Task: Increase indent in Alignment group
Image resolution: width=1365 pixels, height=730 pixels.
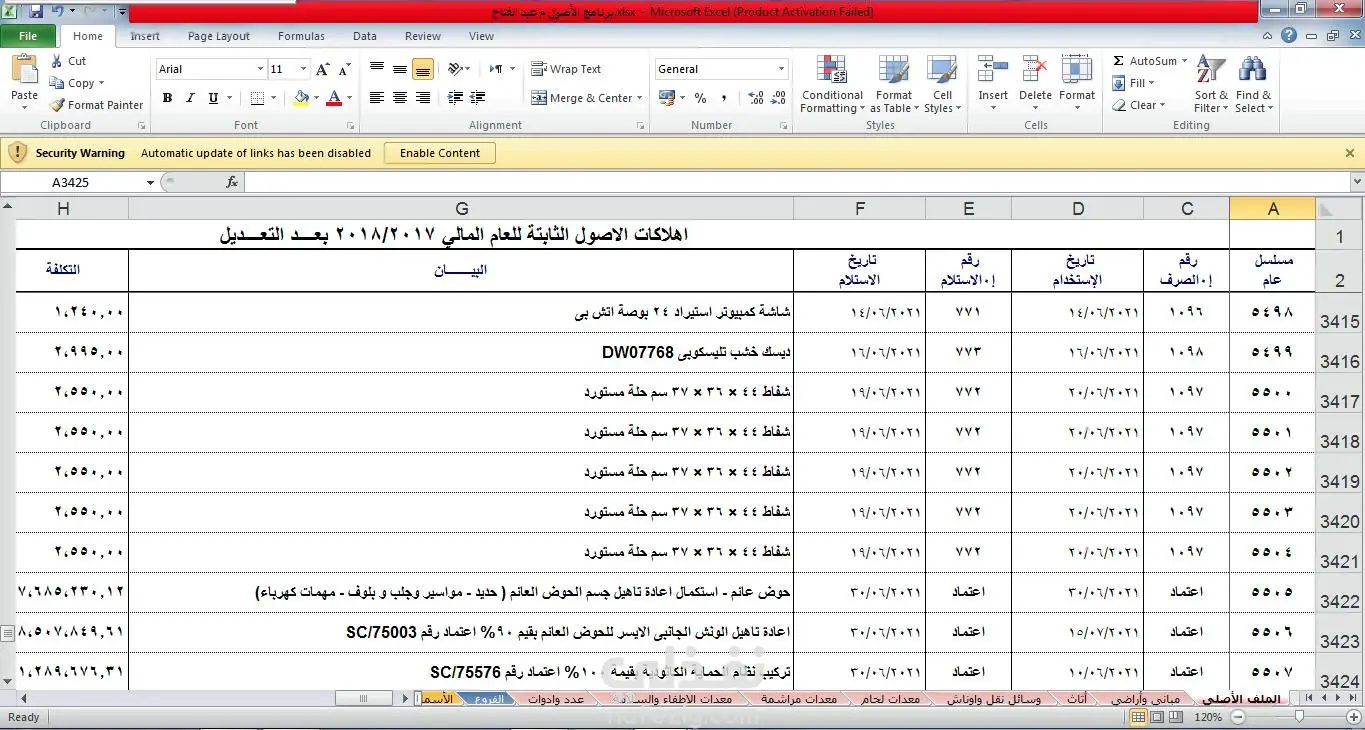Action: (480, 98)
